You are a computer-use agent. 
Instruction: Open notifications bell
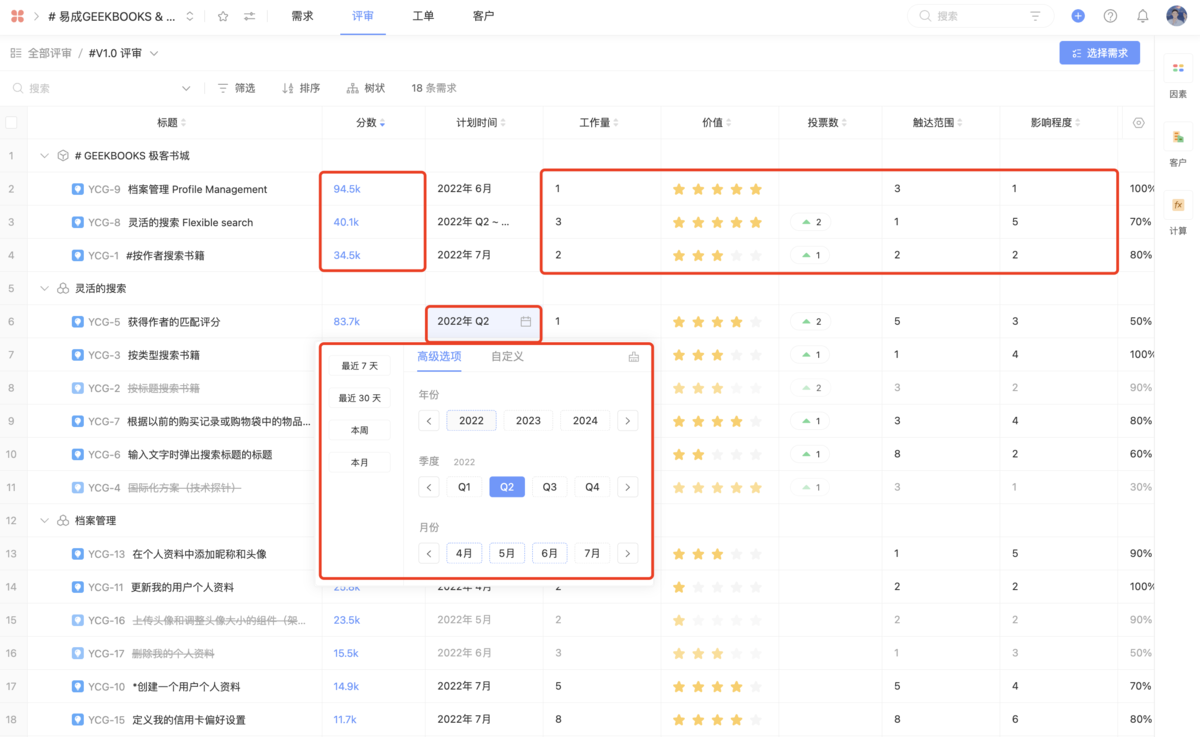click(x=1142, y=16)
